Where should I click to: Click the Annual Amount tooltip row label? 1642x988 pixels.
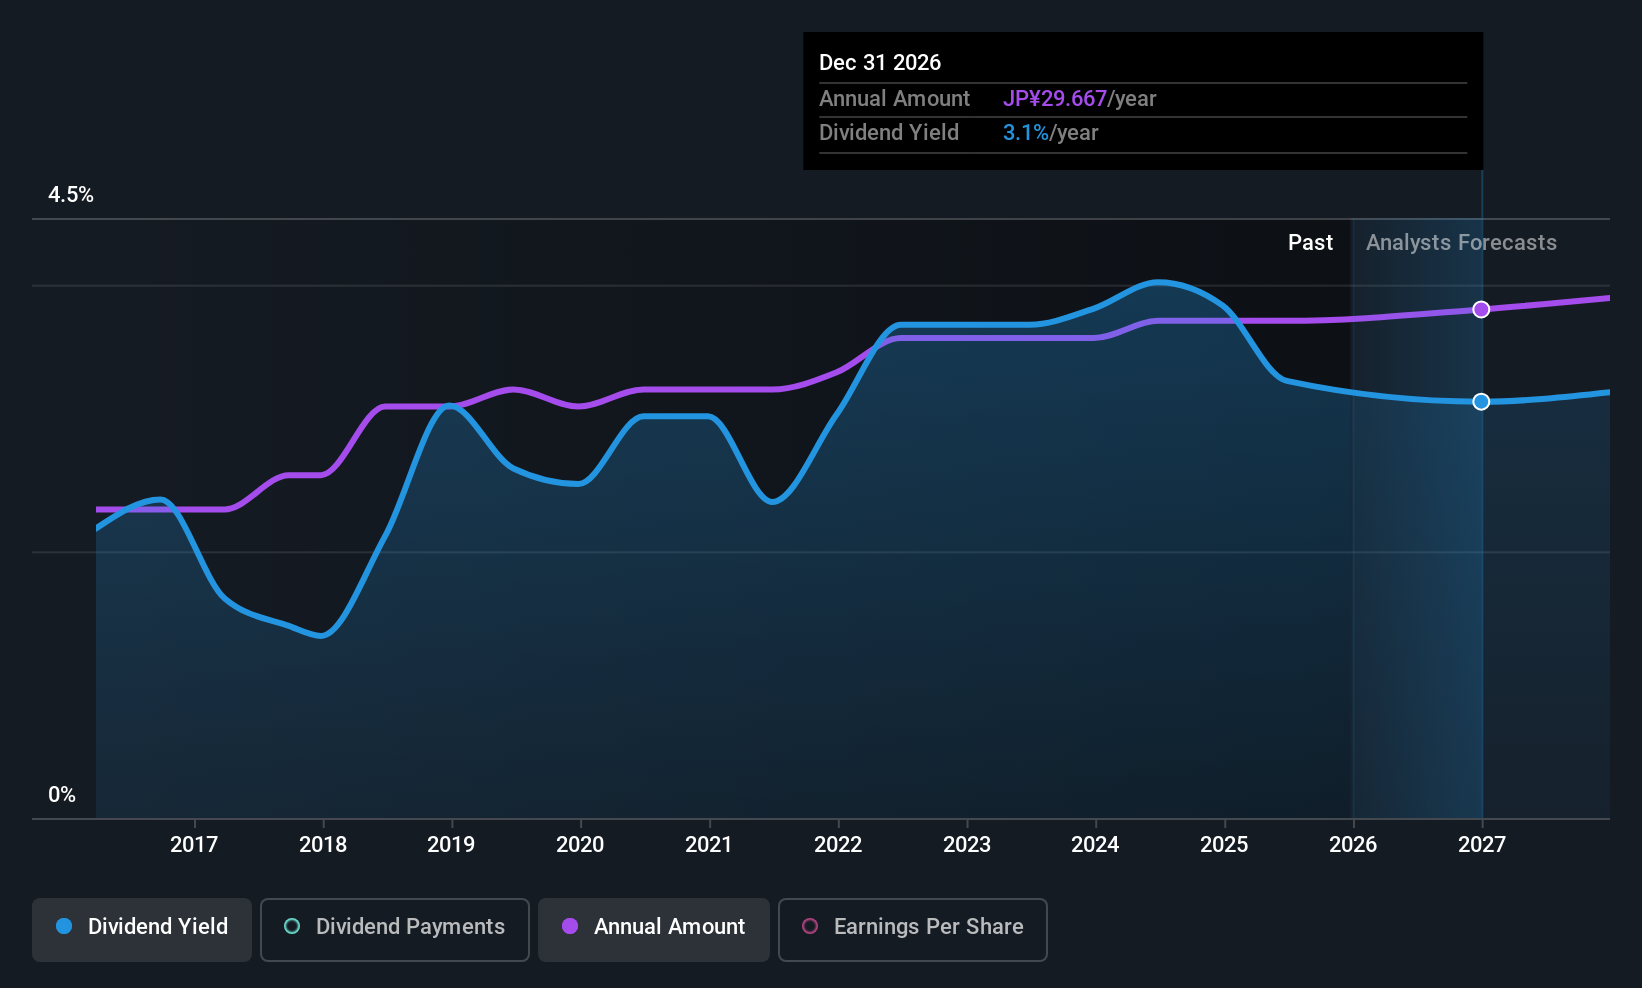pyautogui.click(x=894, y=98)
